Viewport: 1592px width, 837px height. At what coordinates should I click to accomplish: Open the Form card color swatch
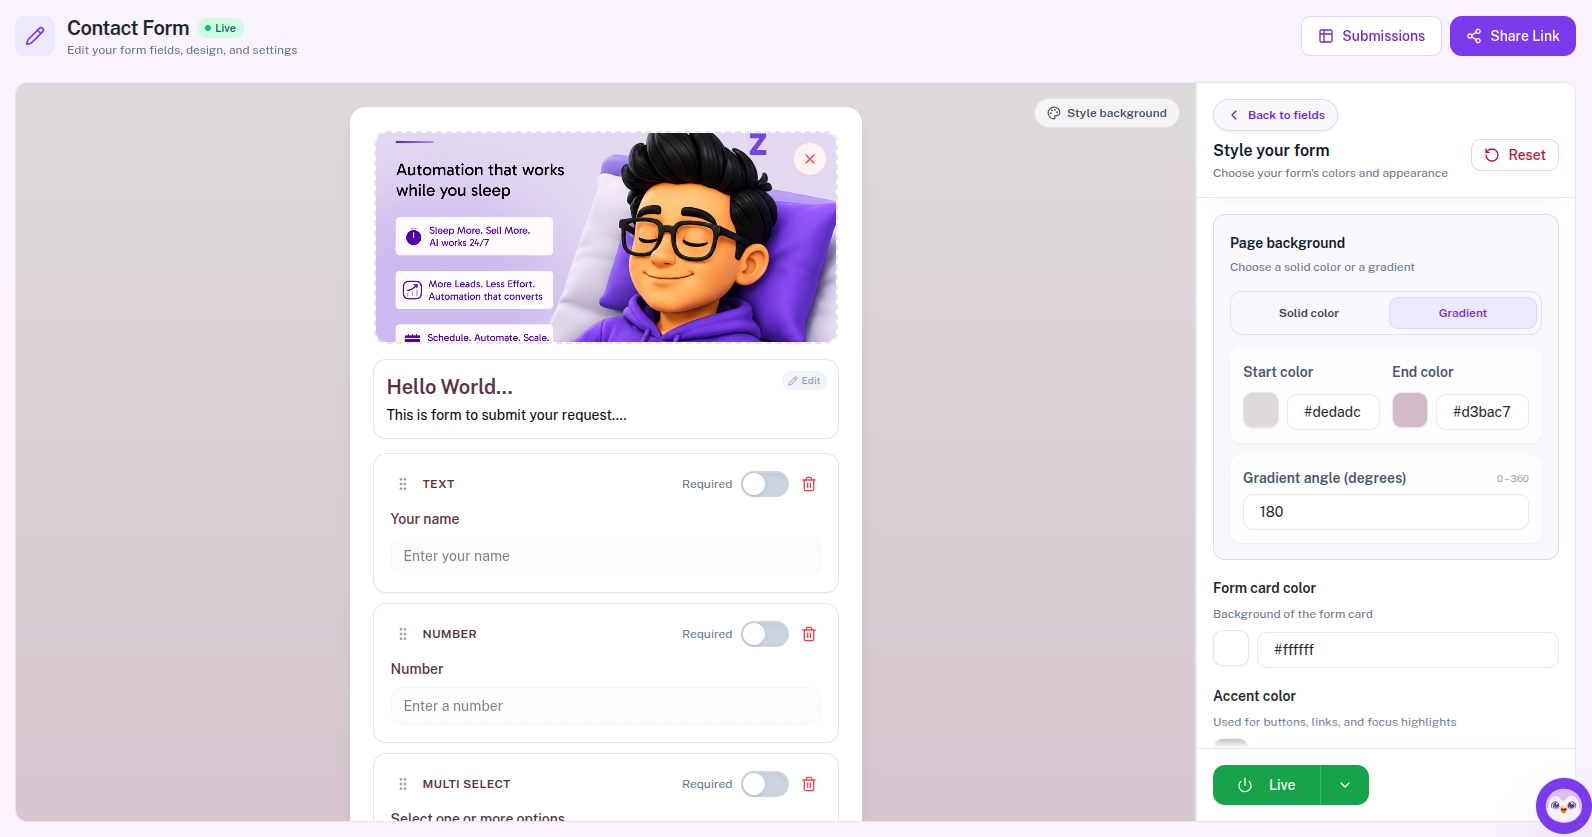click(1231, 649)
